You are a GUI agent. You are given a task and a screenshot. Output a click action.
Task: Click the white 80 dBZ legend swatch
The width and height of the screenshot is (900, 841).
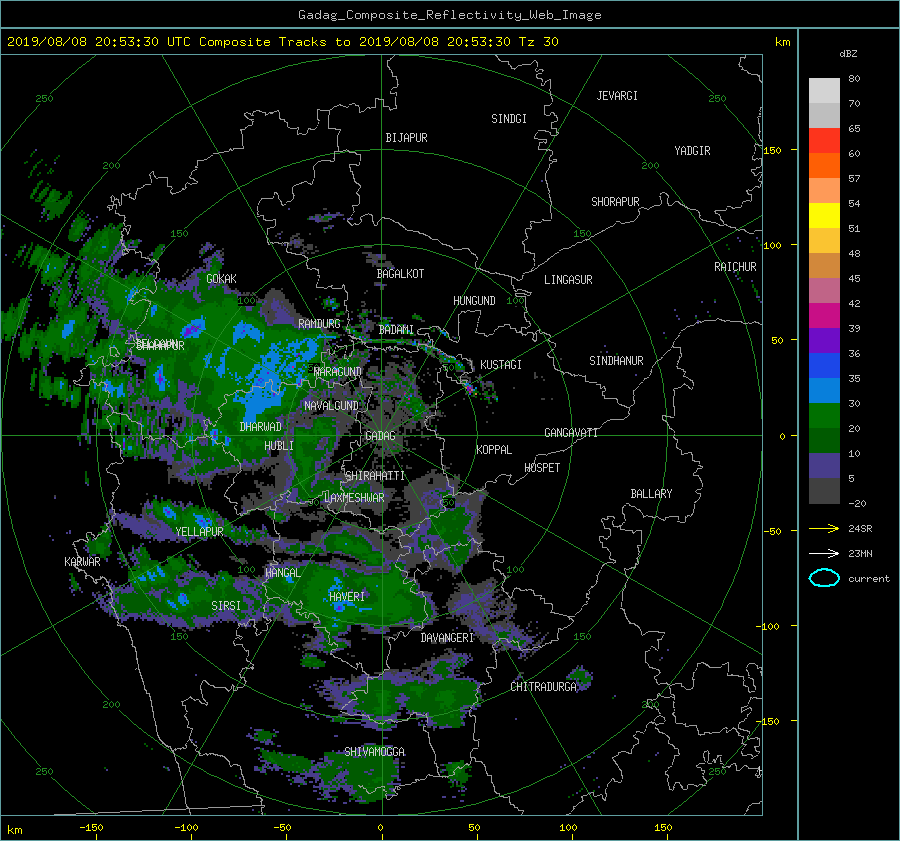click(x=824, y=90)
